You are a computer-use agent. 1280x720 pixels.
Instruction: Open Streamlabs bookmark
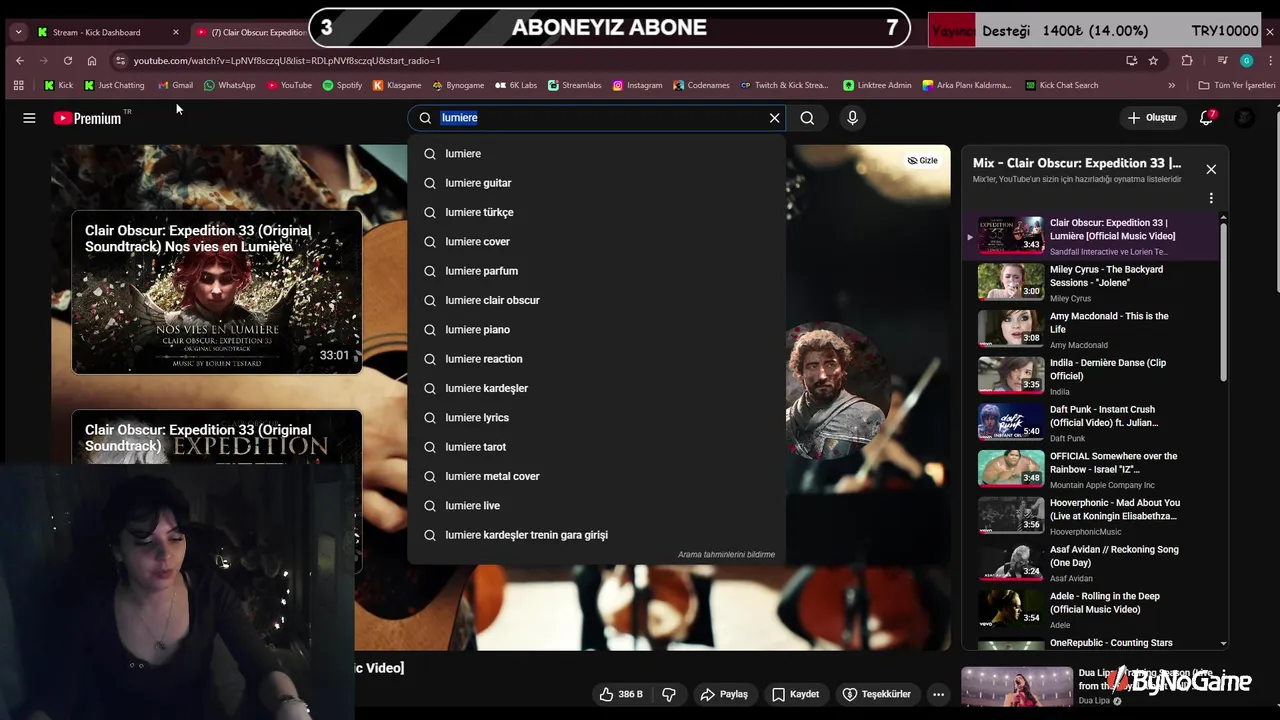[574, 85]
